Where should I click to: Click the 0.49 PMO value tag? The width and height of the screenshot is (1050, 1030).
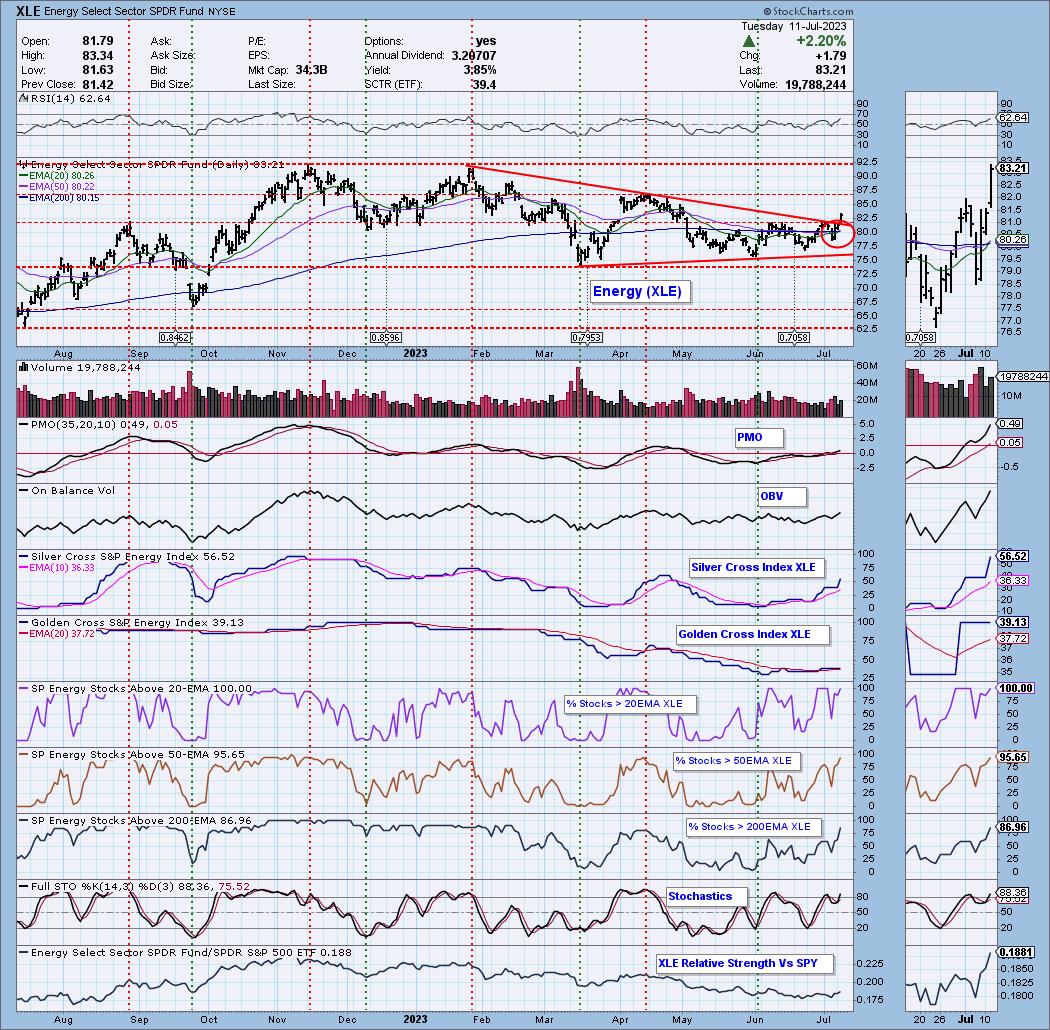pos(1010,424)
